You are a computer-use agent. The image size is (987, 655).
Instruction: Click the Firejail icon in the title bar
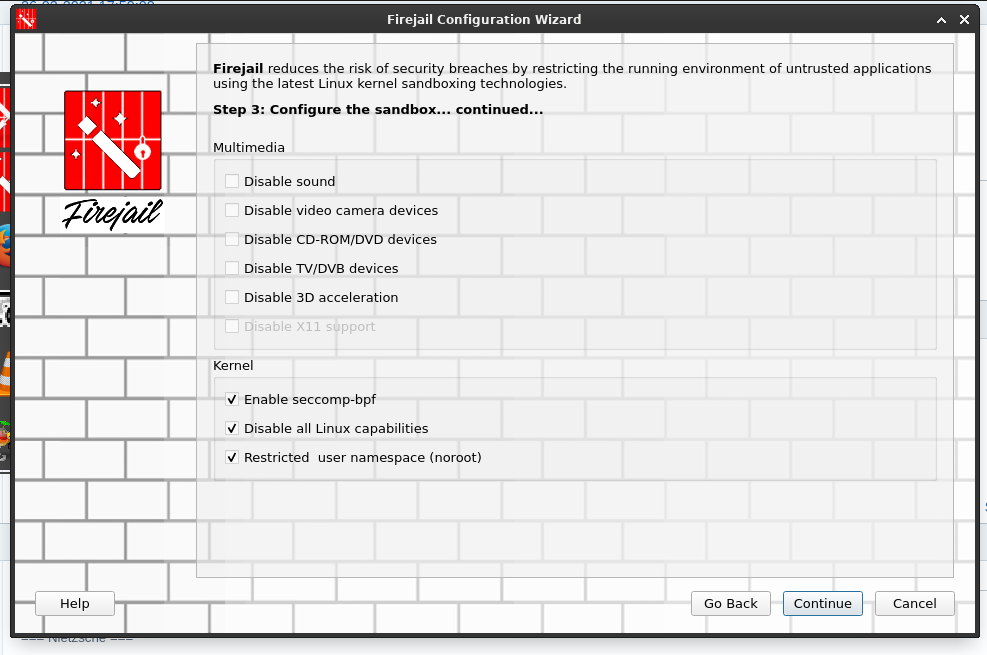[x=26, y=19]
